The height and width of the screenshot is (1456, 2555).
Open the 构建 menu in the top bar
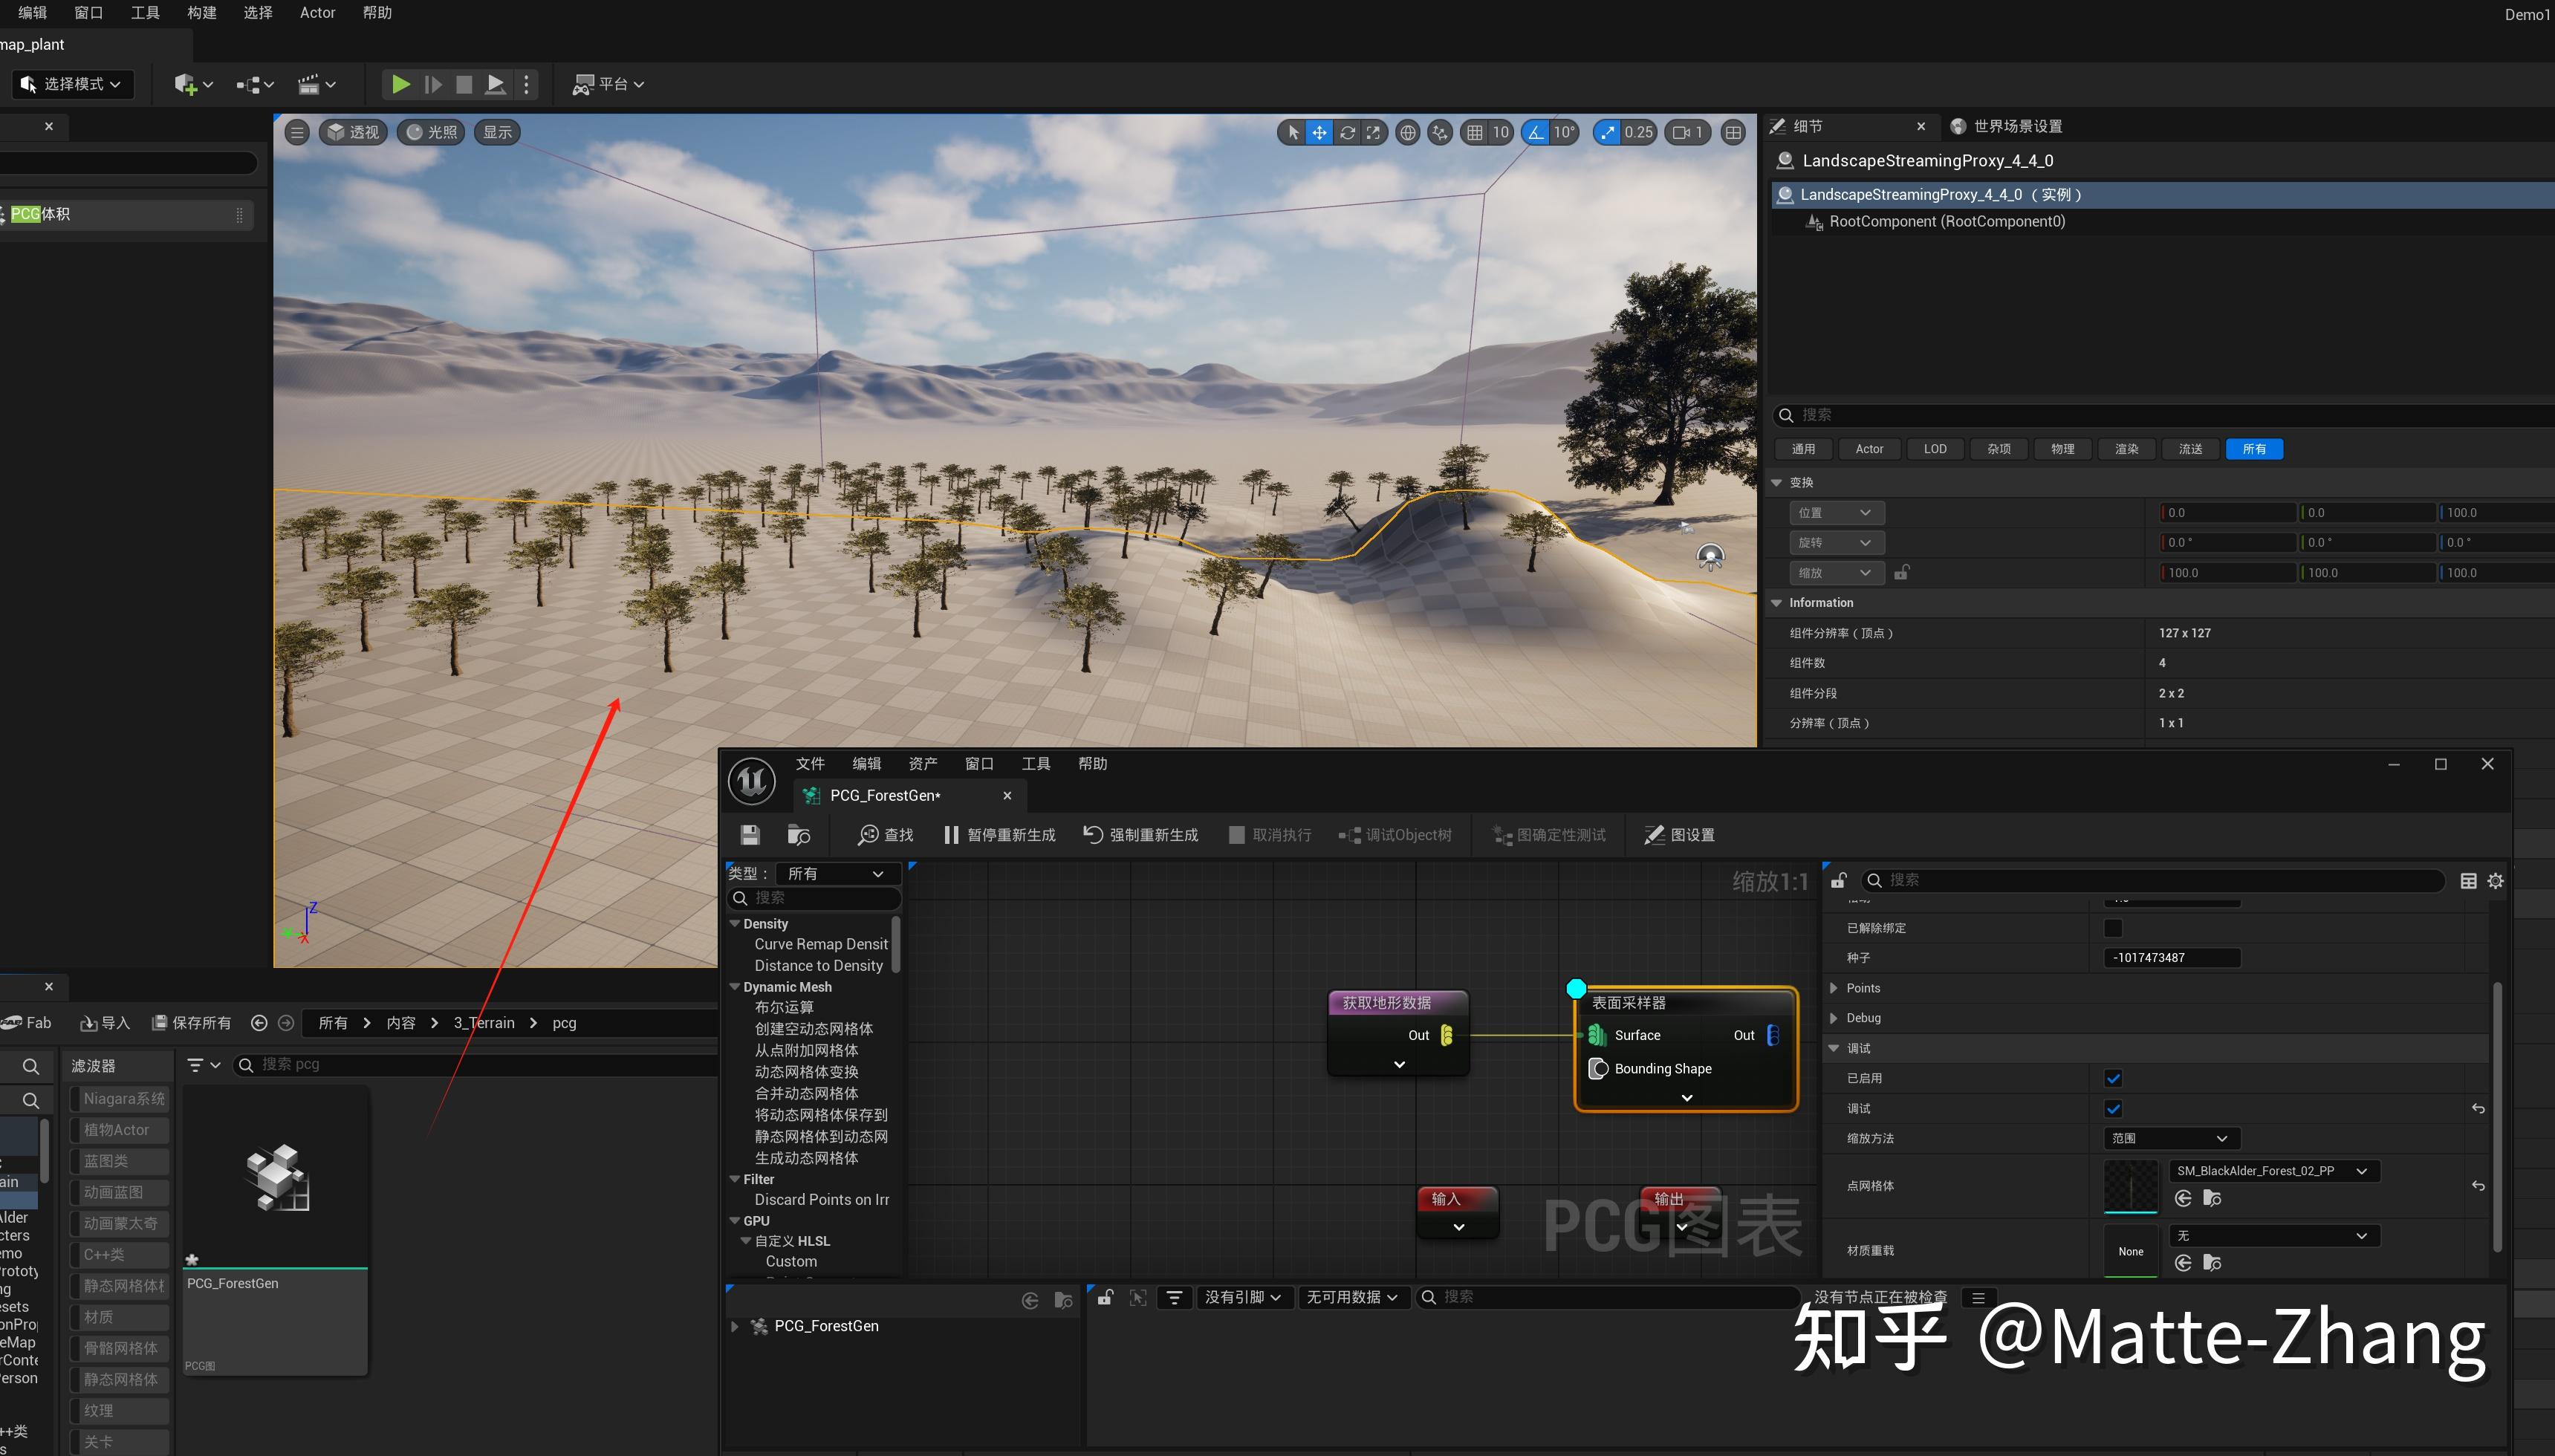click(x=201, y=12)
